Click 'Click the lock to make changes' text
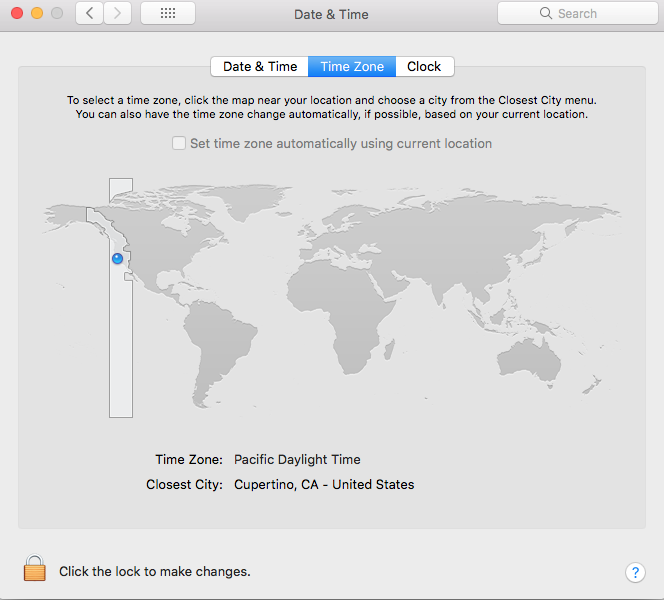The width and height of the screenshot is (664, 600). pos(155,572)
